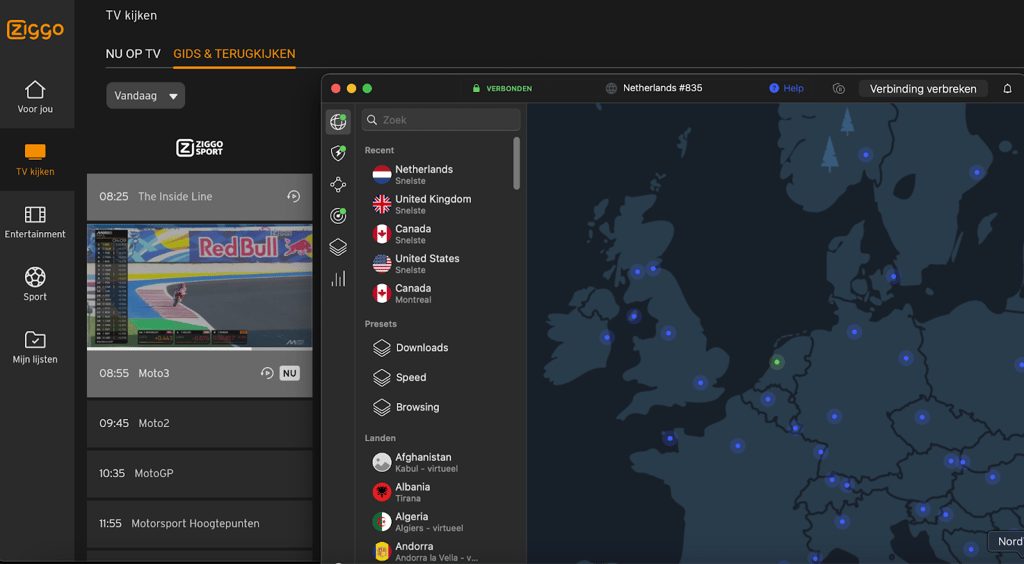
Task: Open Mijn lijsten in Ziggo sidebar
Action: tap(35, 347)
